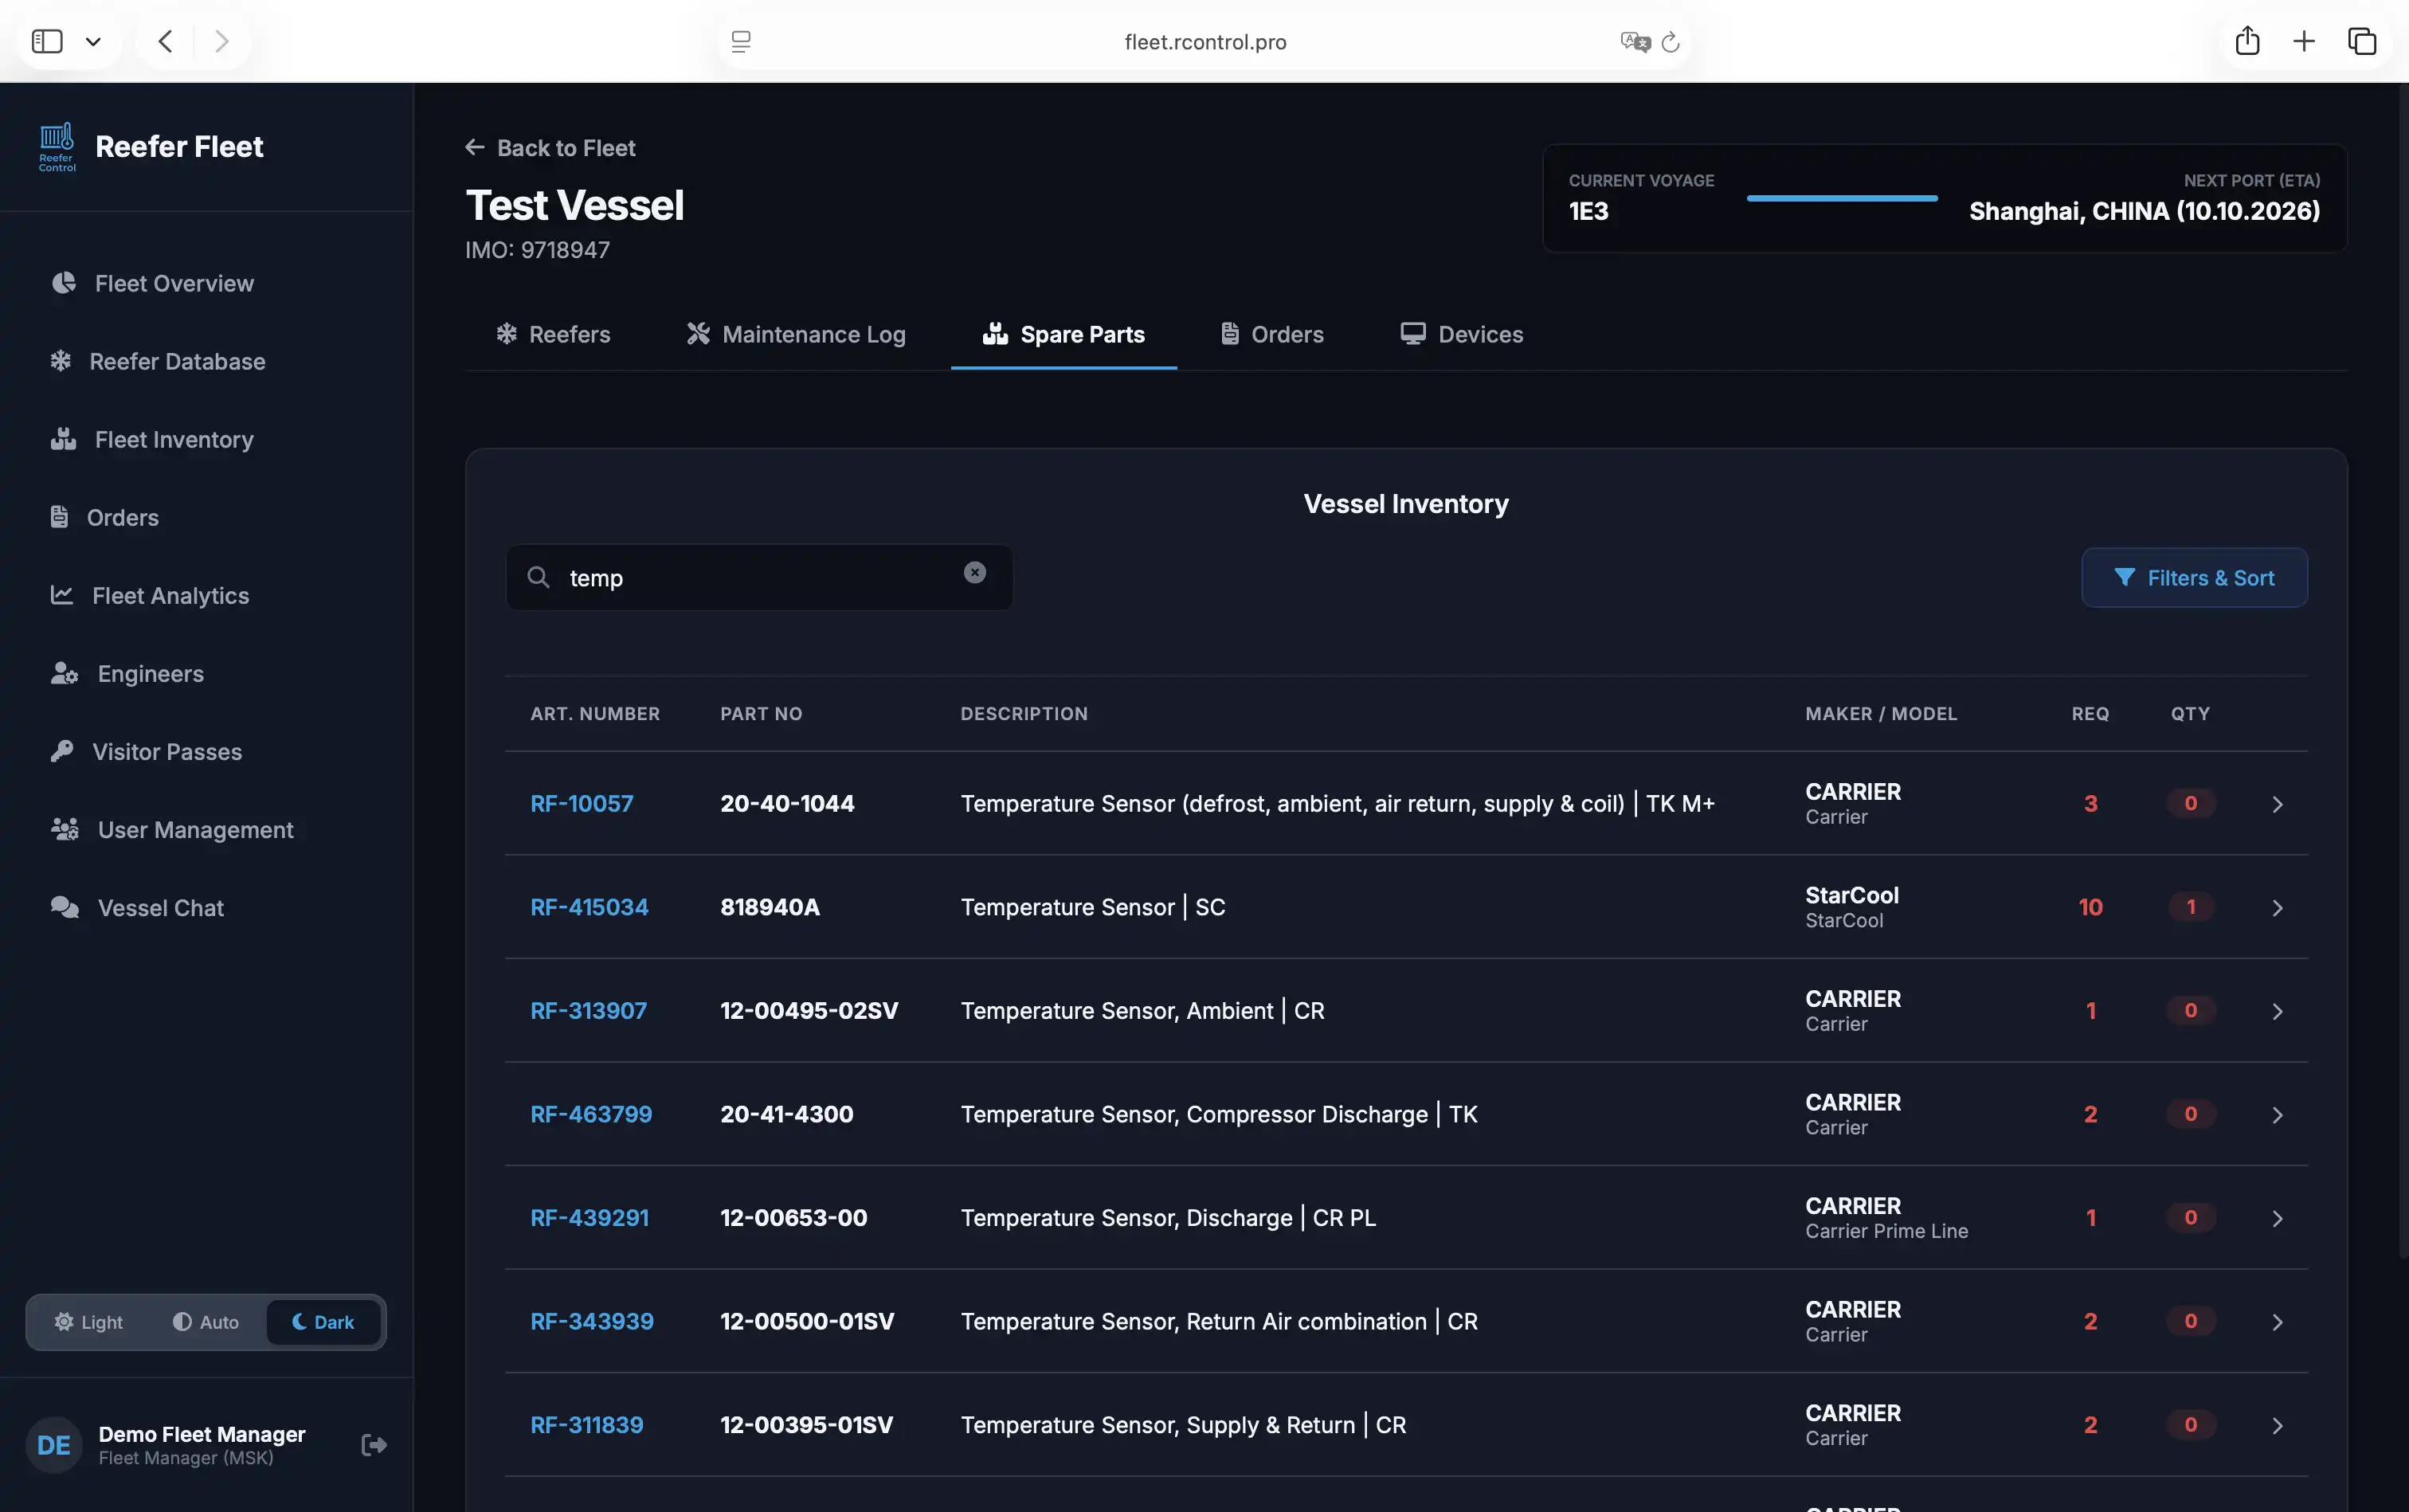Screen dimensions: 2409x1512
Task: Click the browser back button
Action: click(166, 41)
